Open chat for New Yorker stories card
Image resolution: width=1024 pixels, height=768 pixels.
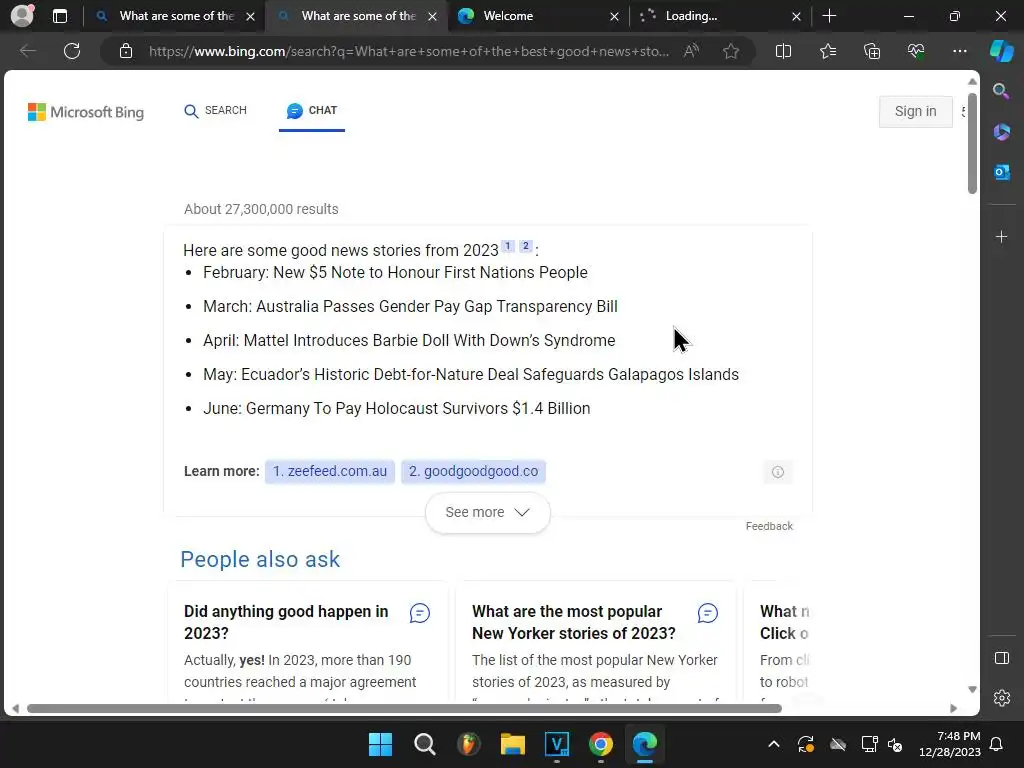tap(707, 613)
